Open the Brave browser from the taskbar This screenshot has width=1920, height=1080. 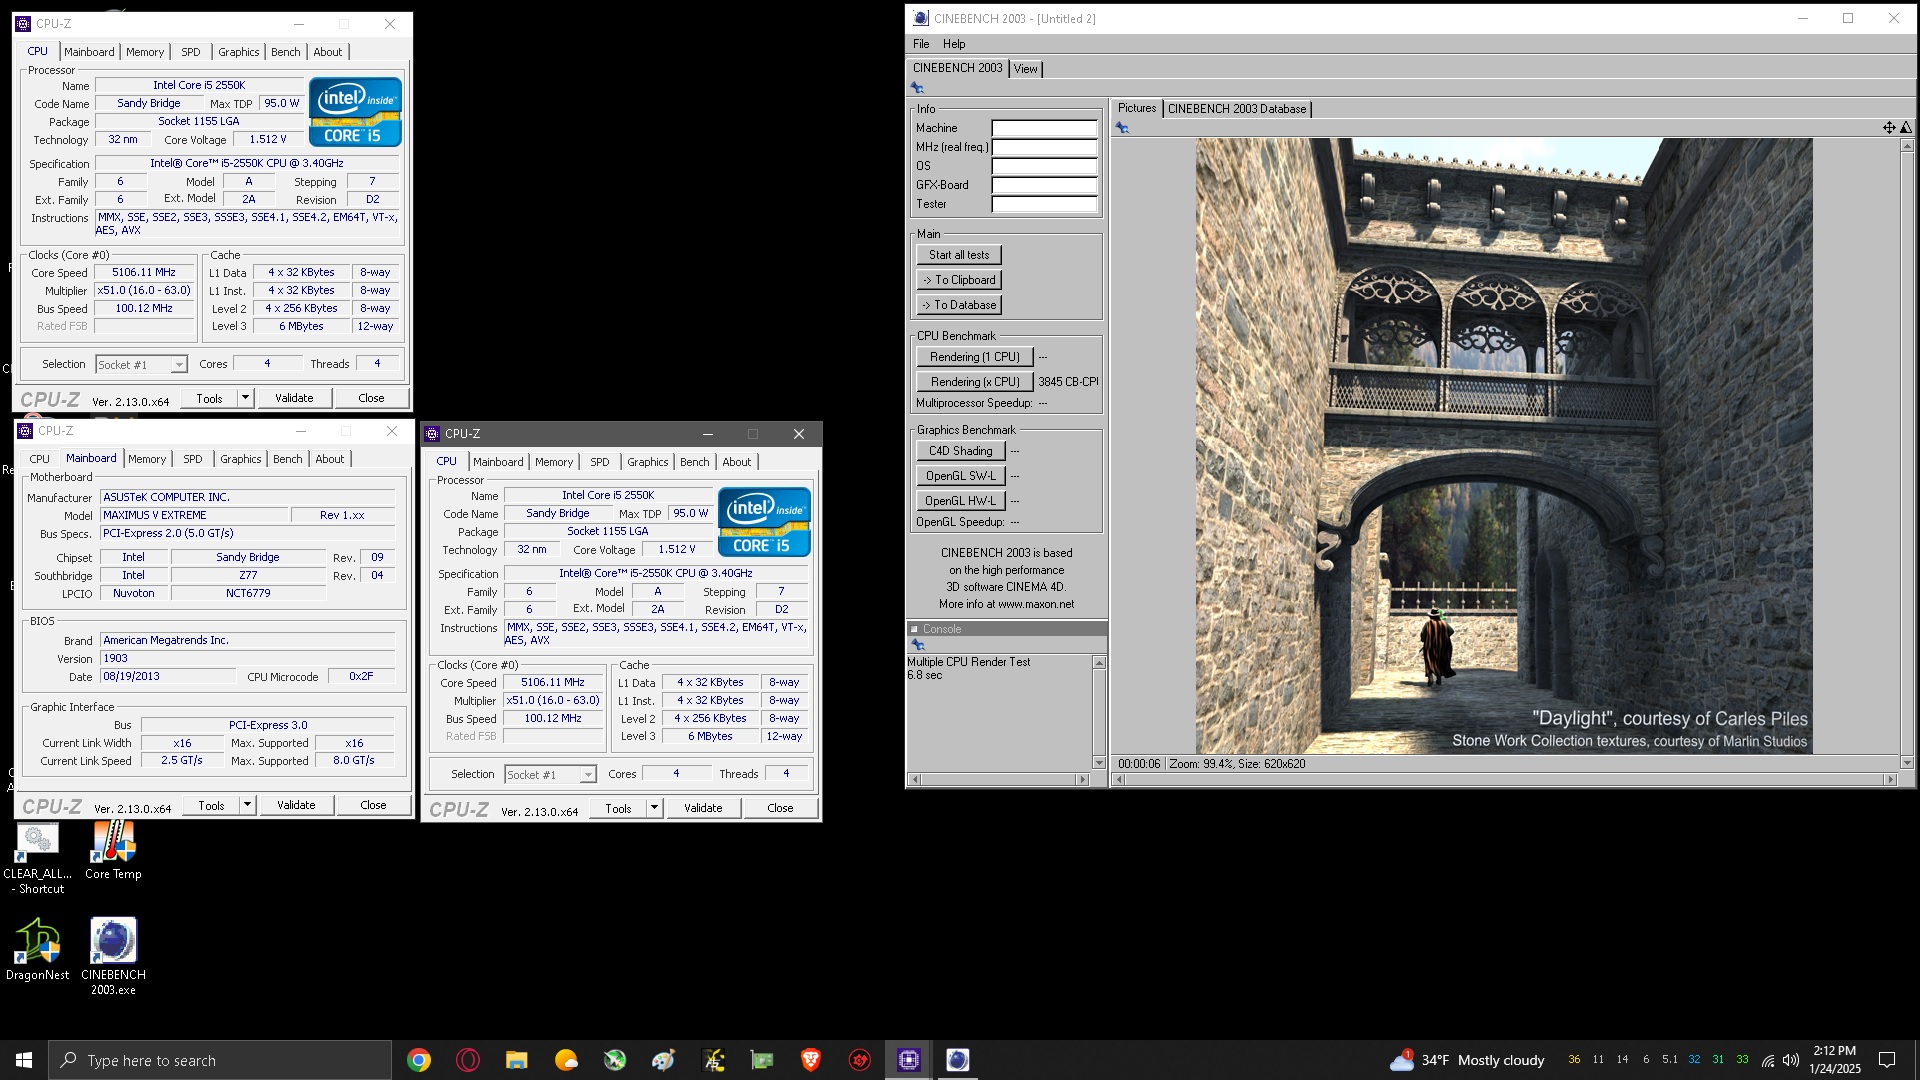click(x=811, y=1060)
